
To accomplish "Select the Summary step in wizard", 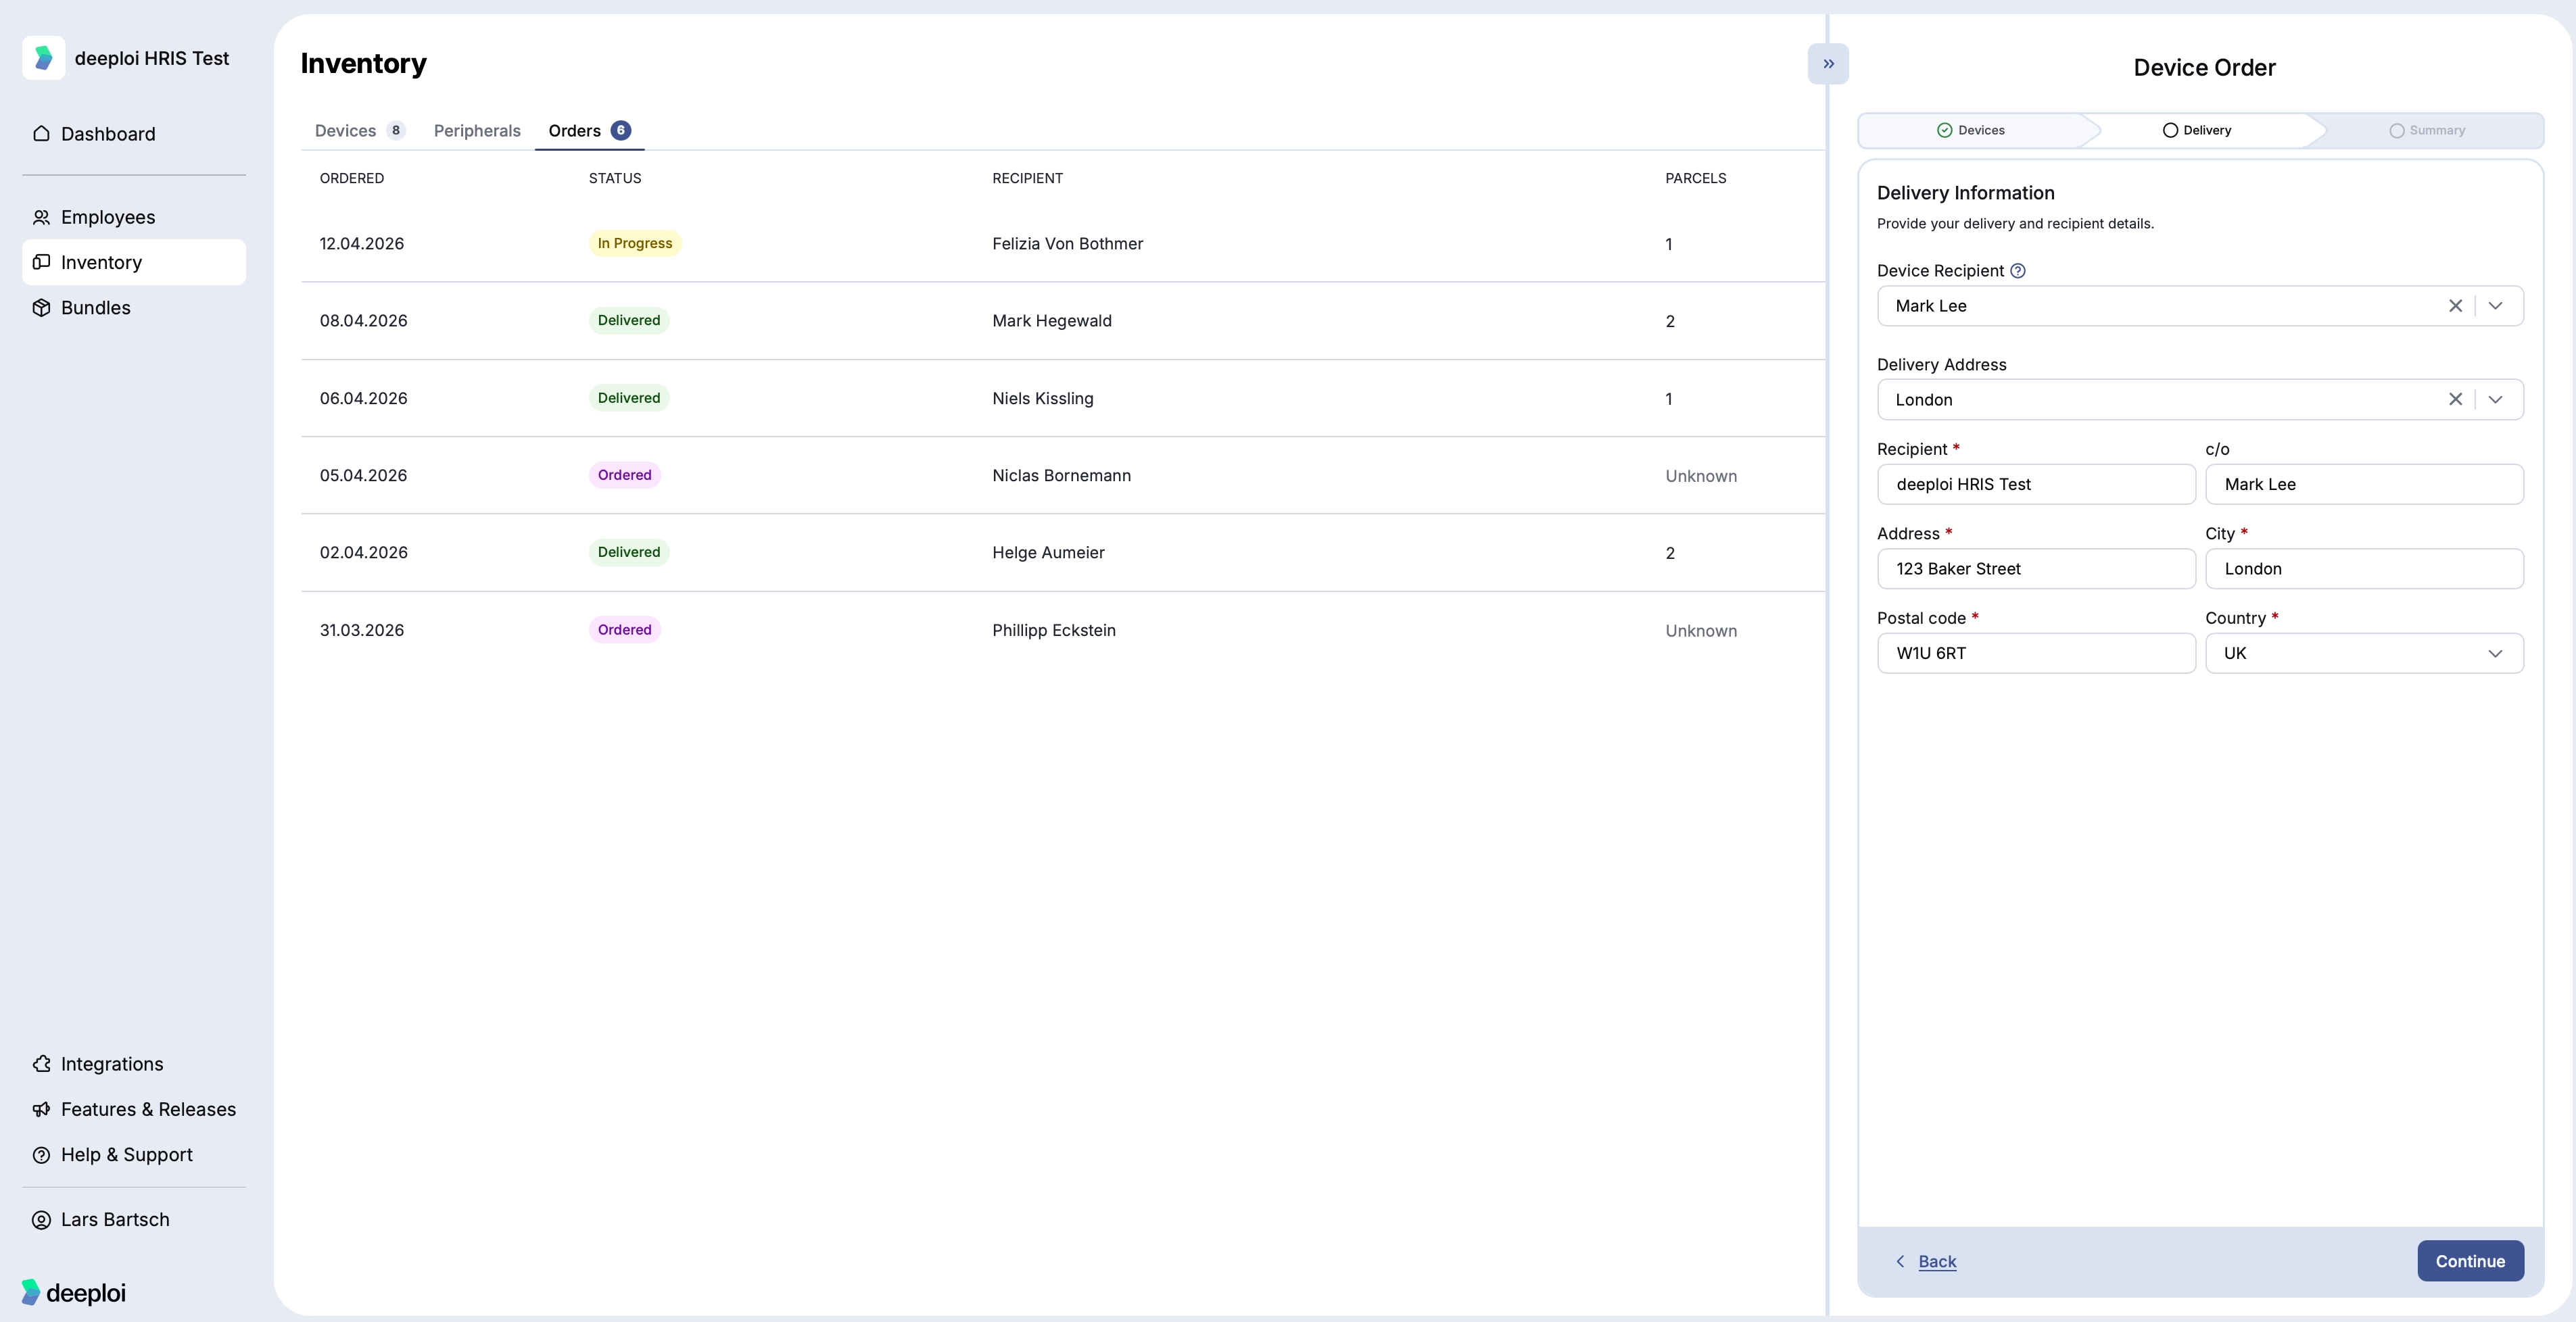I will coord(2427,131).
